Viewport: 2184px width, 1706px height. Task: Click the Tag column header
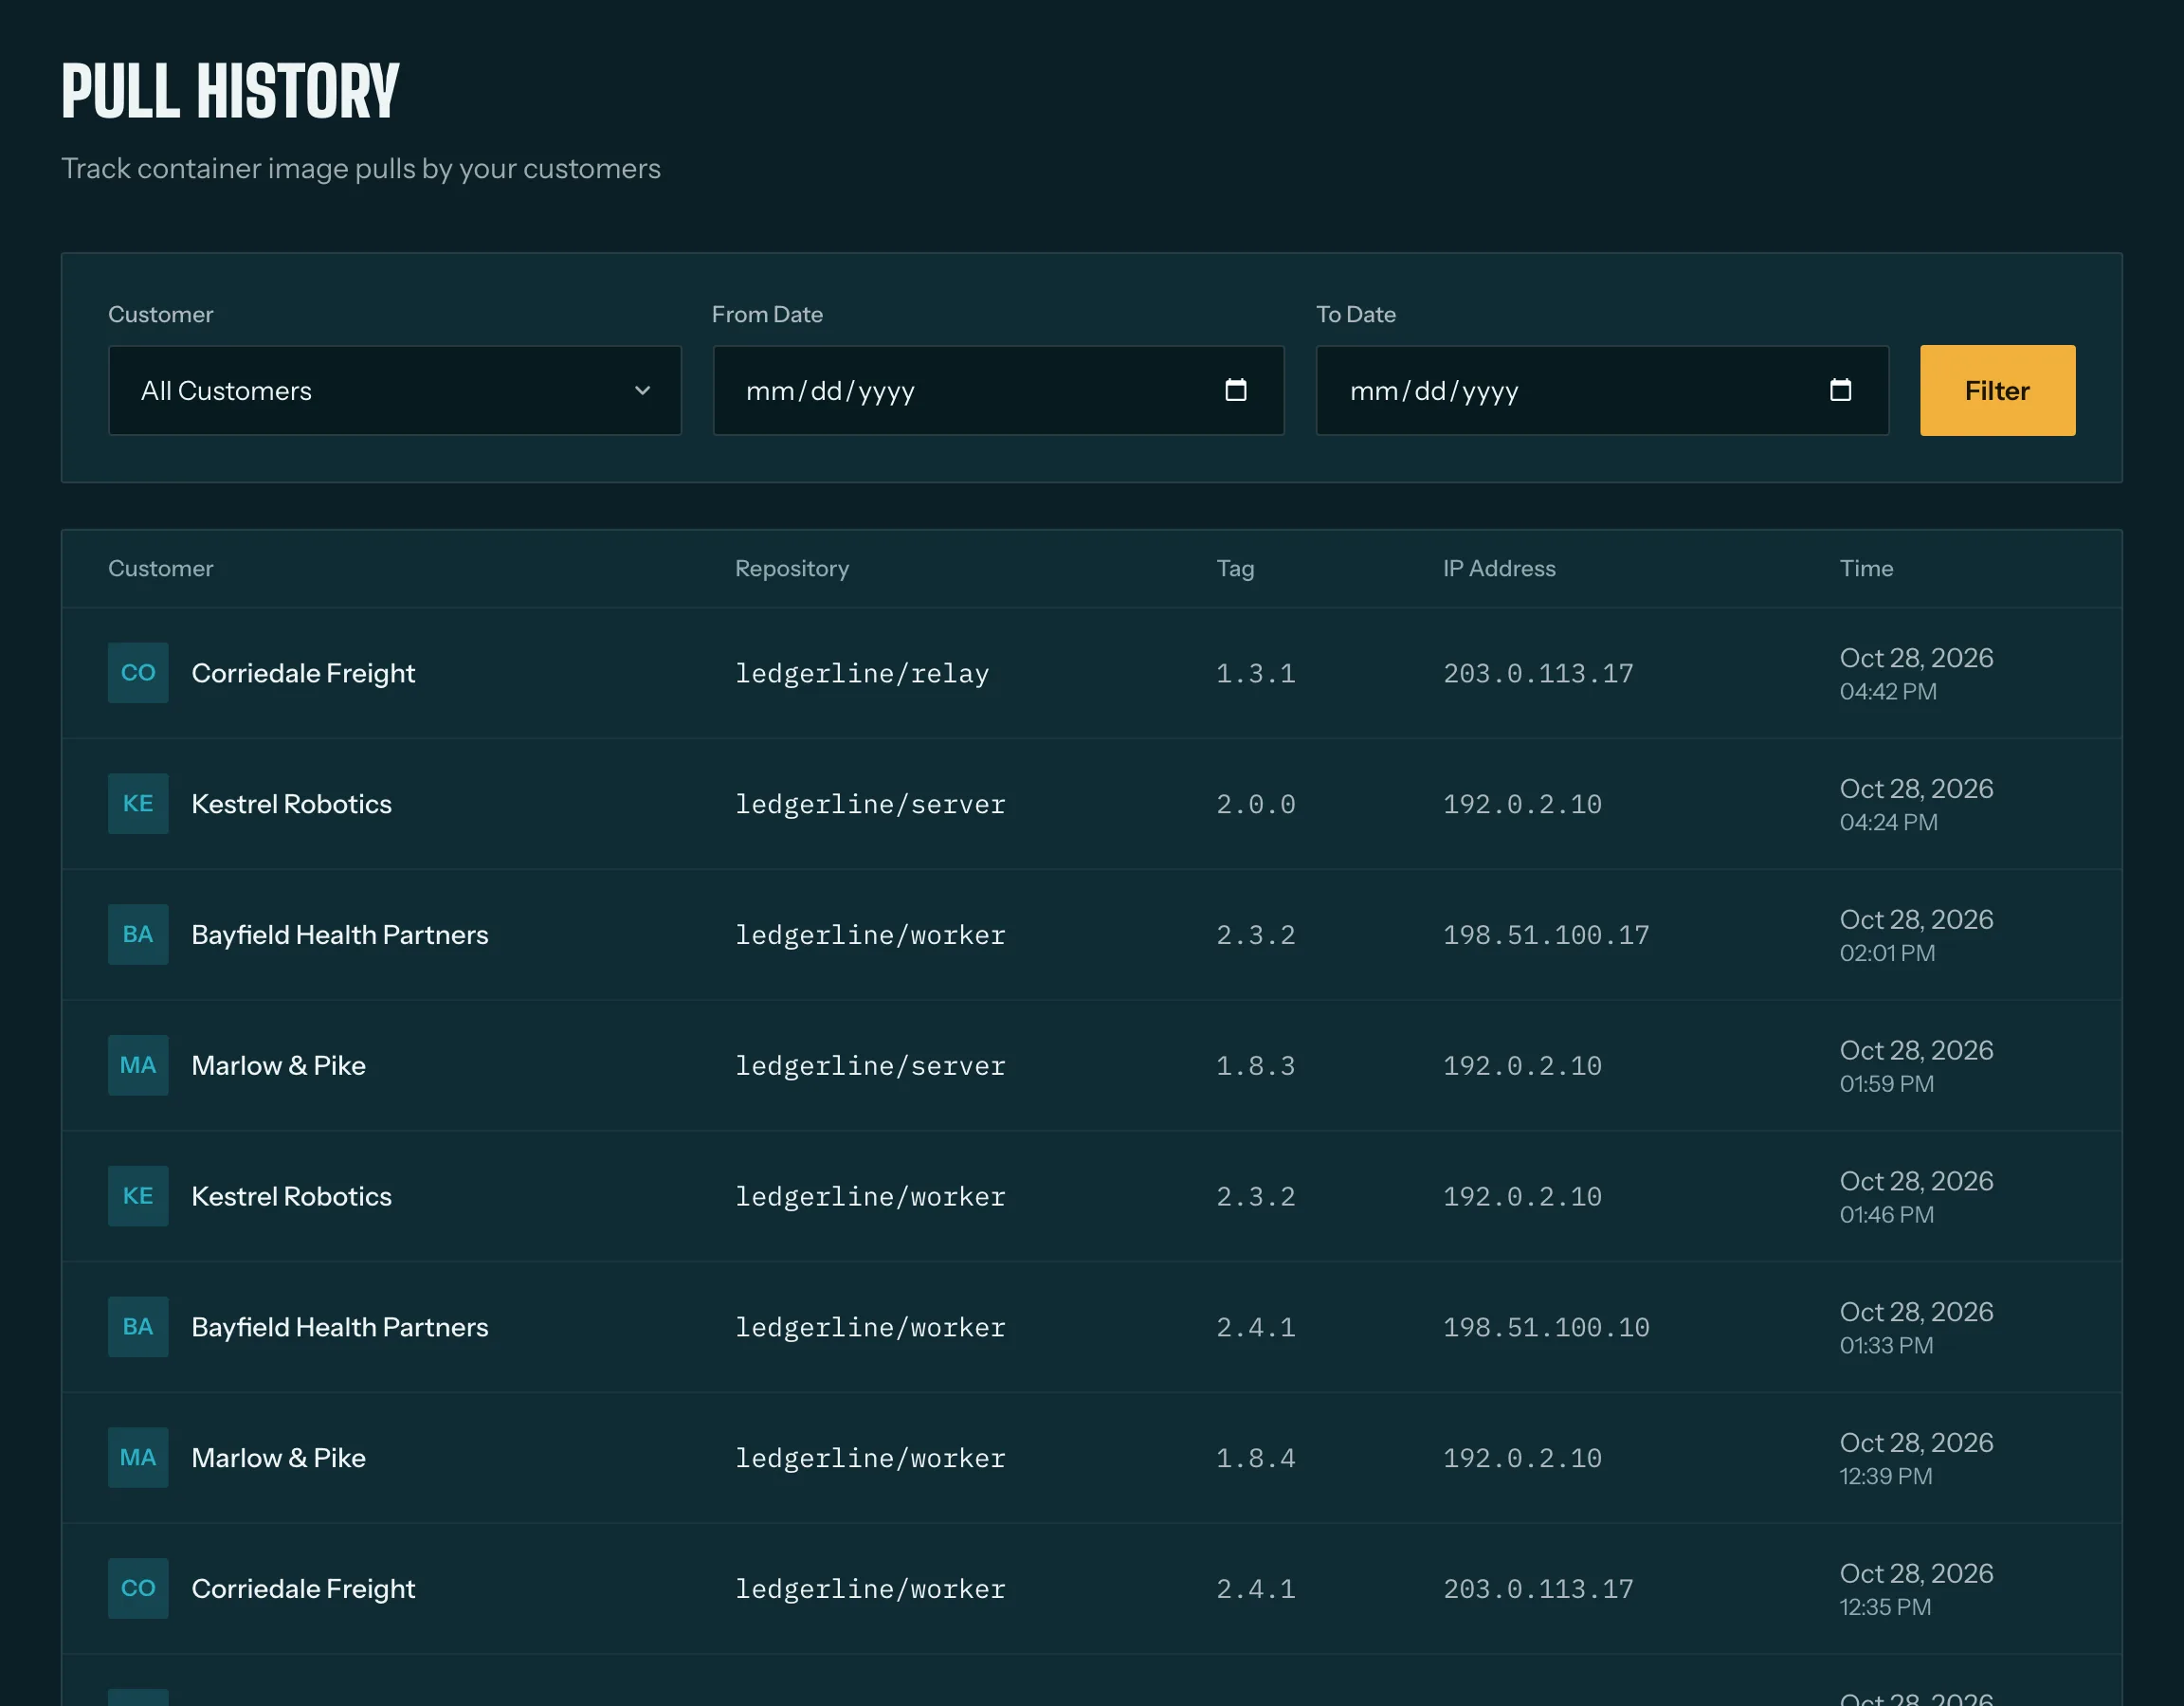click(1235, 568)
